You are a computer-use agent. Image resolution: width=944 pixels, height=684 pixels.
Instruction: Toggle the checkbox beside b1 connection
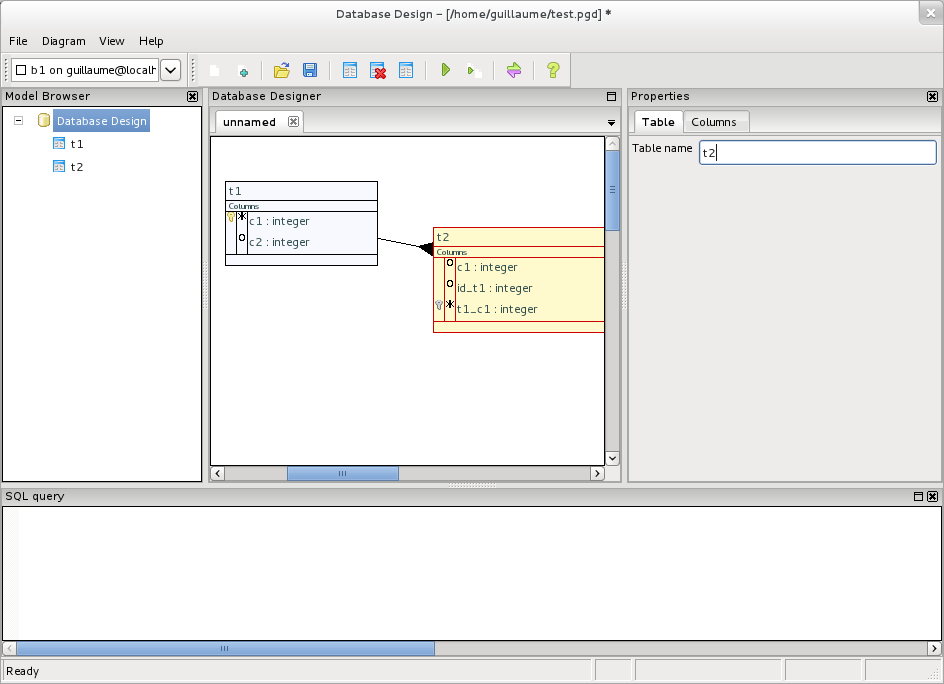point(21,70)
